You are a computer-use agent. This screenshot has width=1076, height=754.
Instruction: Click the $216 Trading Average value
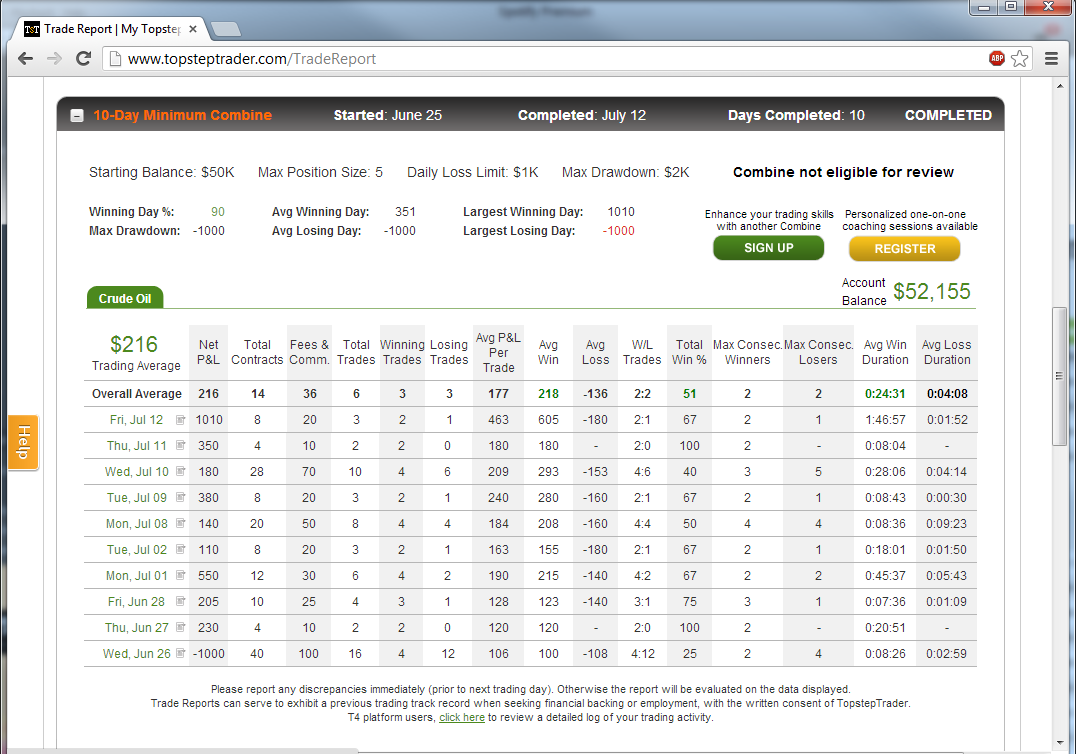coord(134,344)
